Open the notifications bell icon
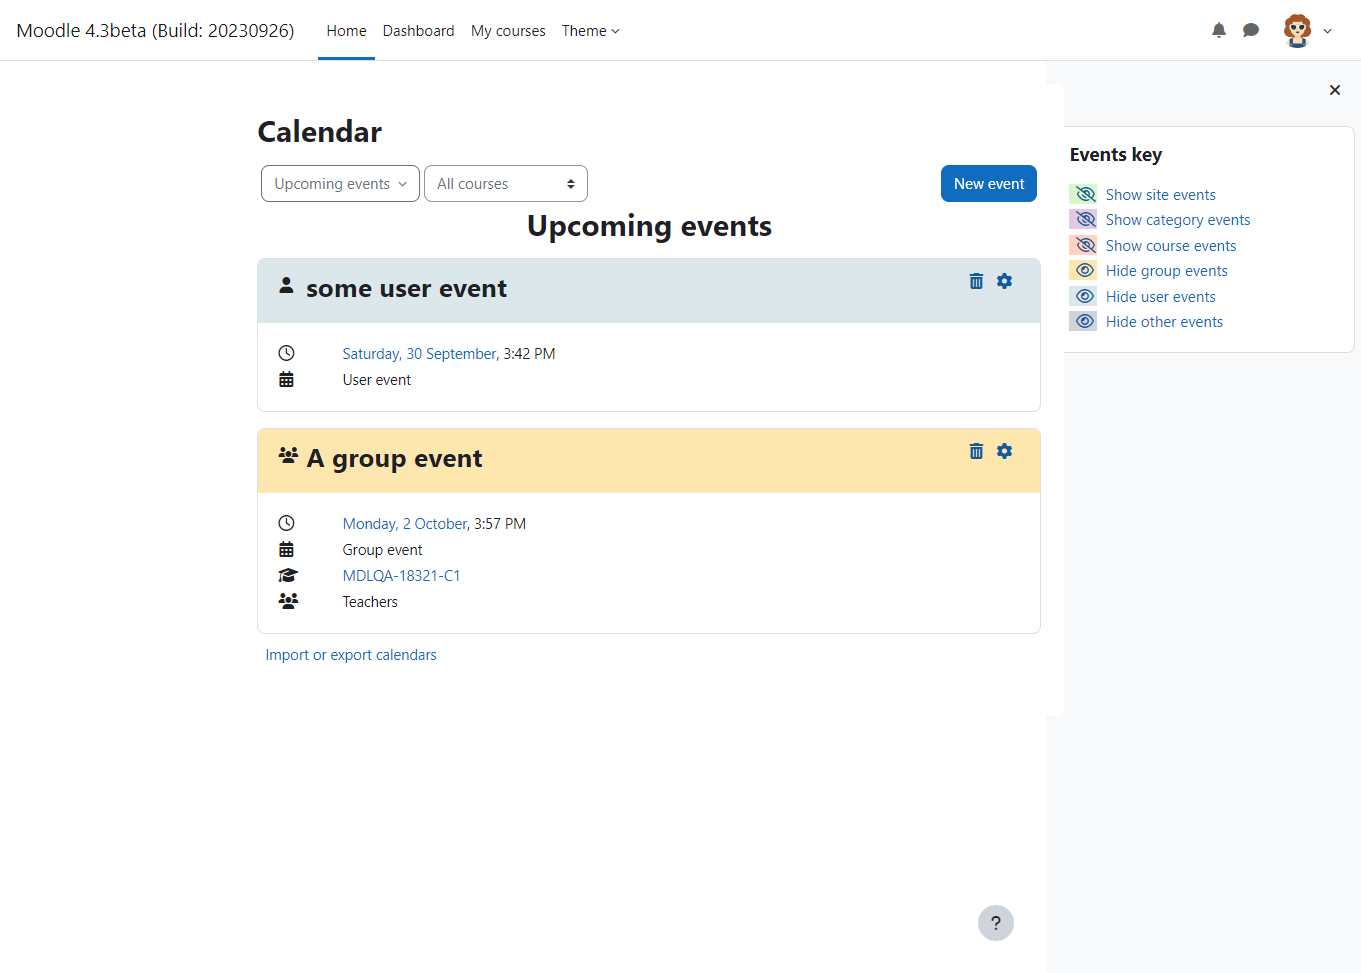 1218,30
